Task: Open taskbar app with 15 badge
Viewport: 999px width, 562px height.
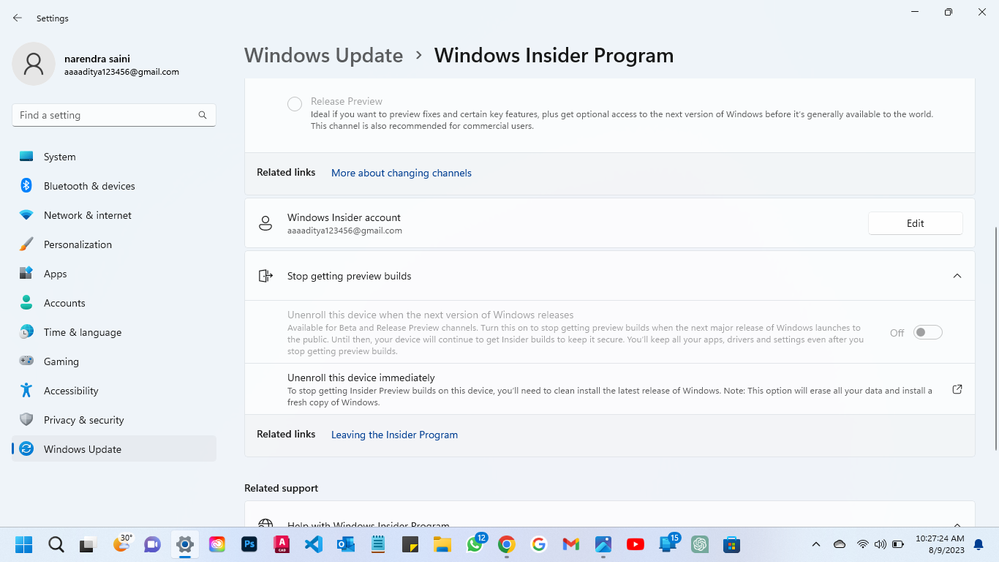Action: coord(668,545)
